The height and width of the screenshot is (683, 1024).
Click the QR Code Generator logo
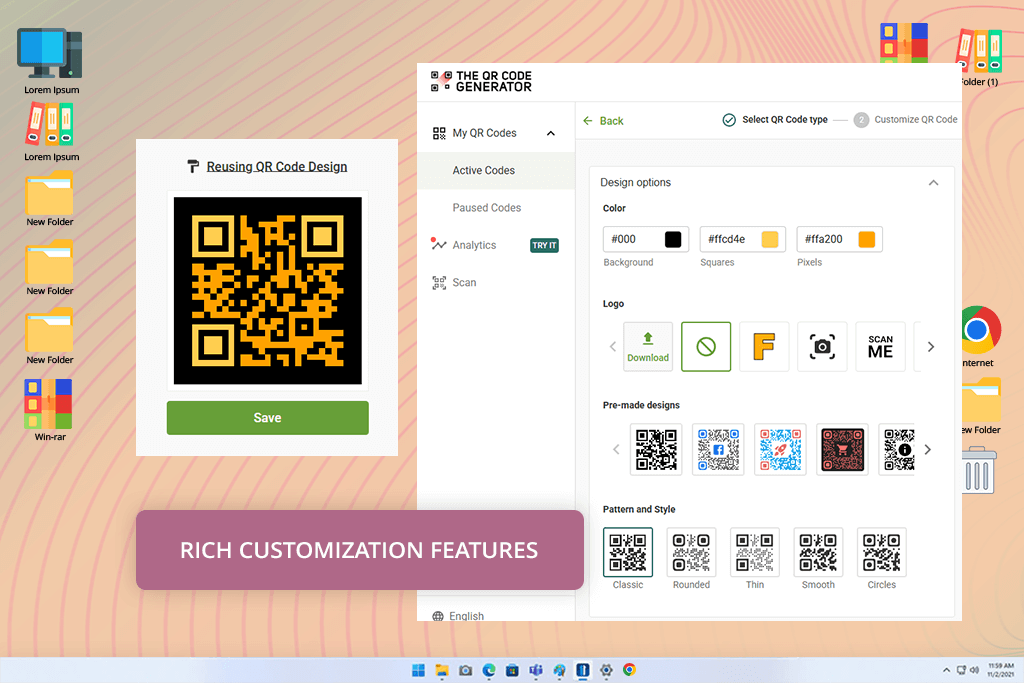coord(481,81)
